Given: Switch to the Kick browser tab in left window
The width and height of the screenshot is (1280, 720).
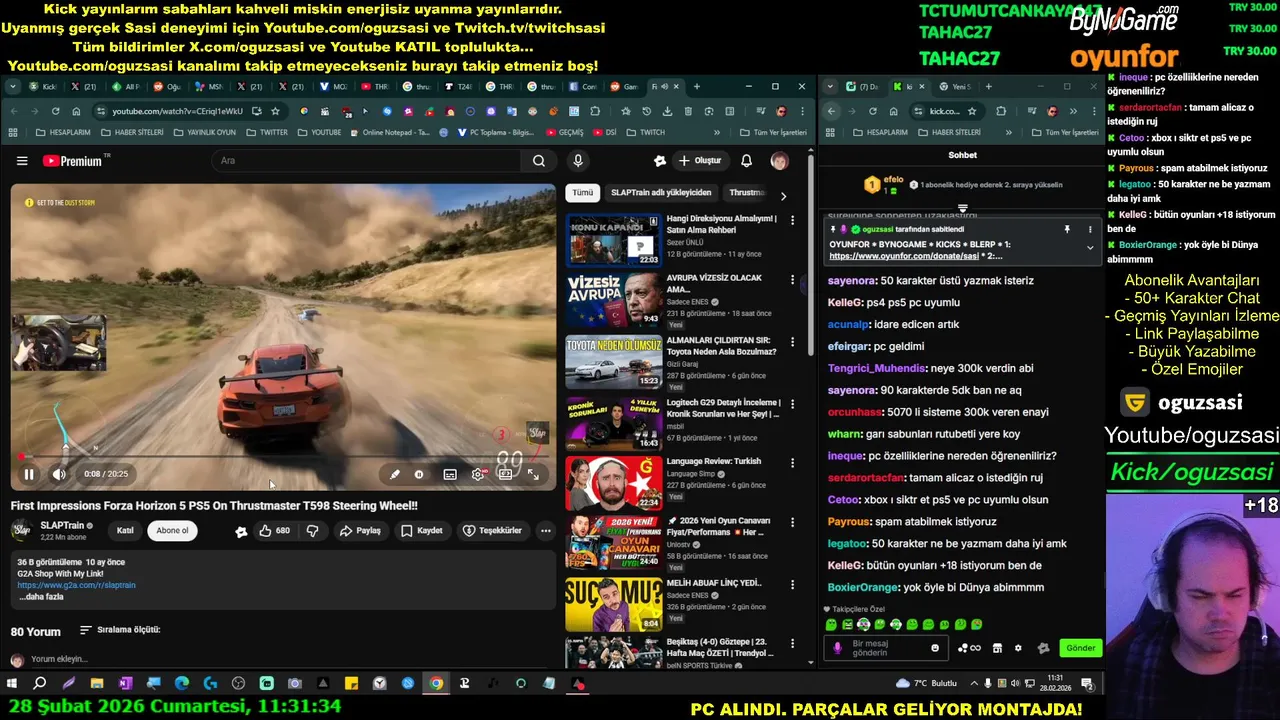Looking at the screenshot, I should tap(44, 87).
